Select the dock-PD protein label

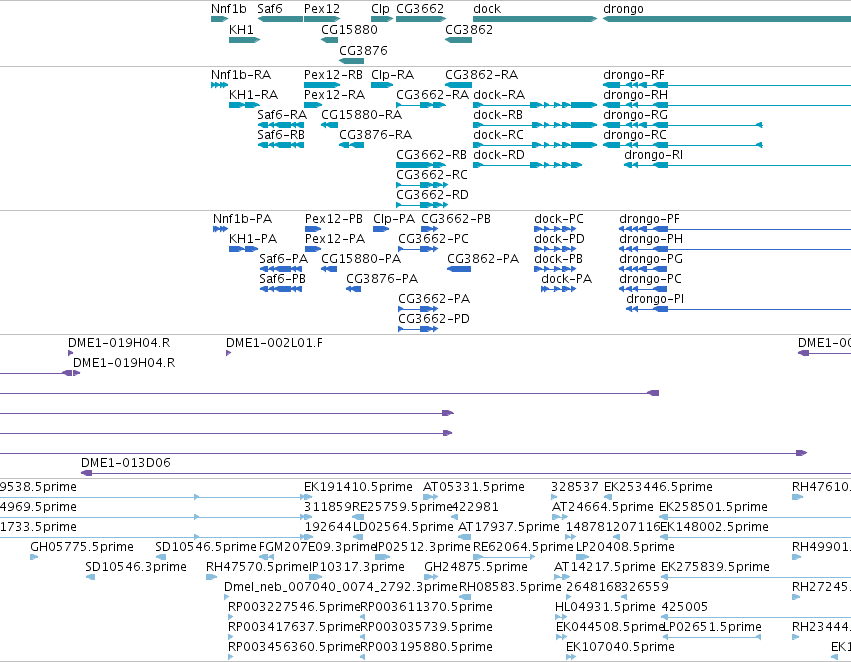click(x=560, y=239)
